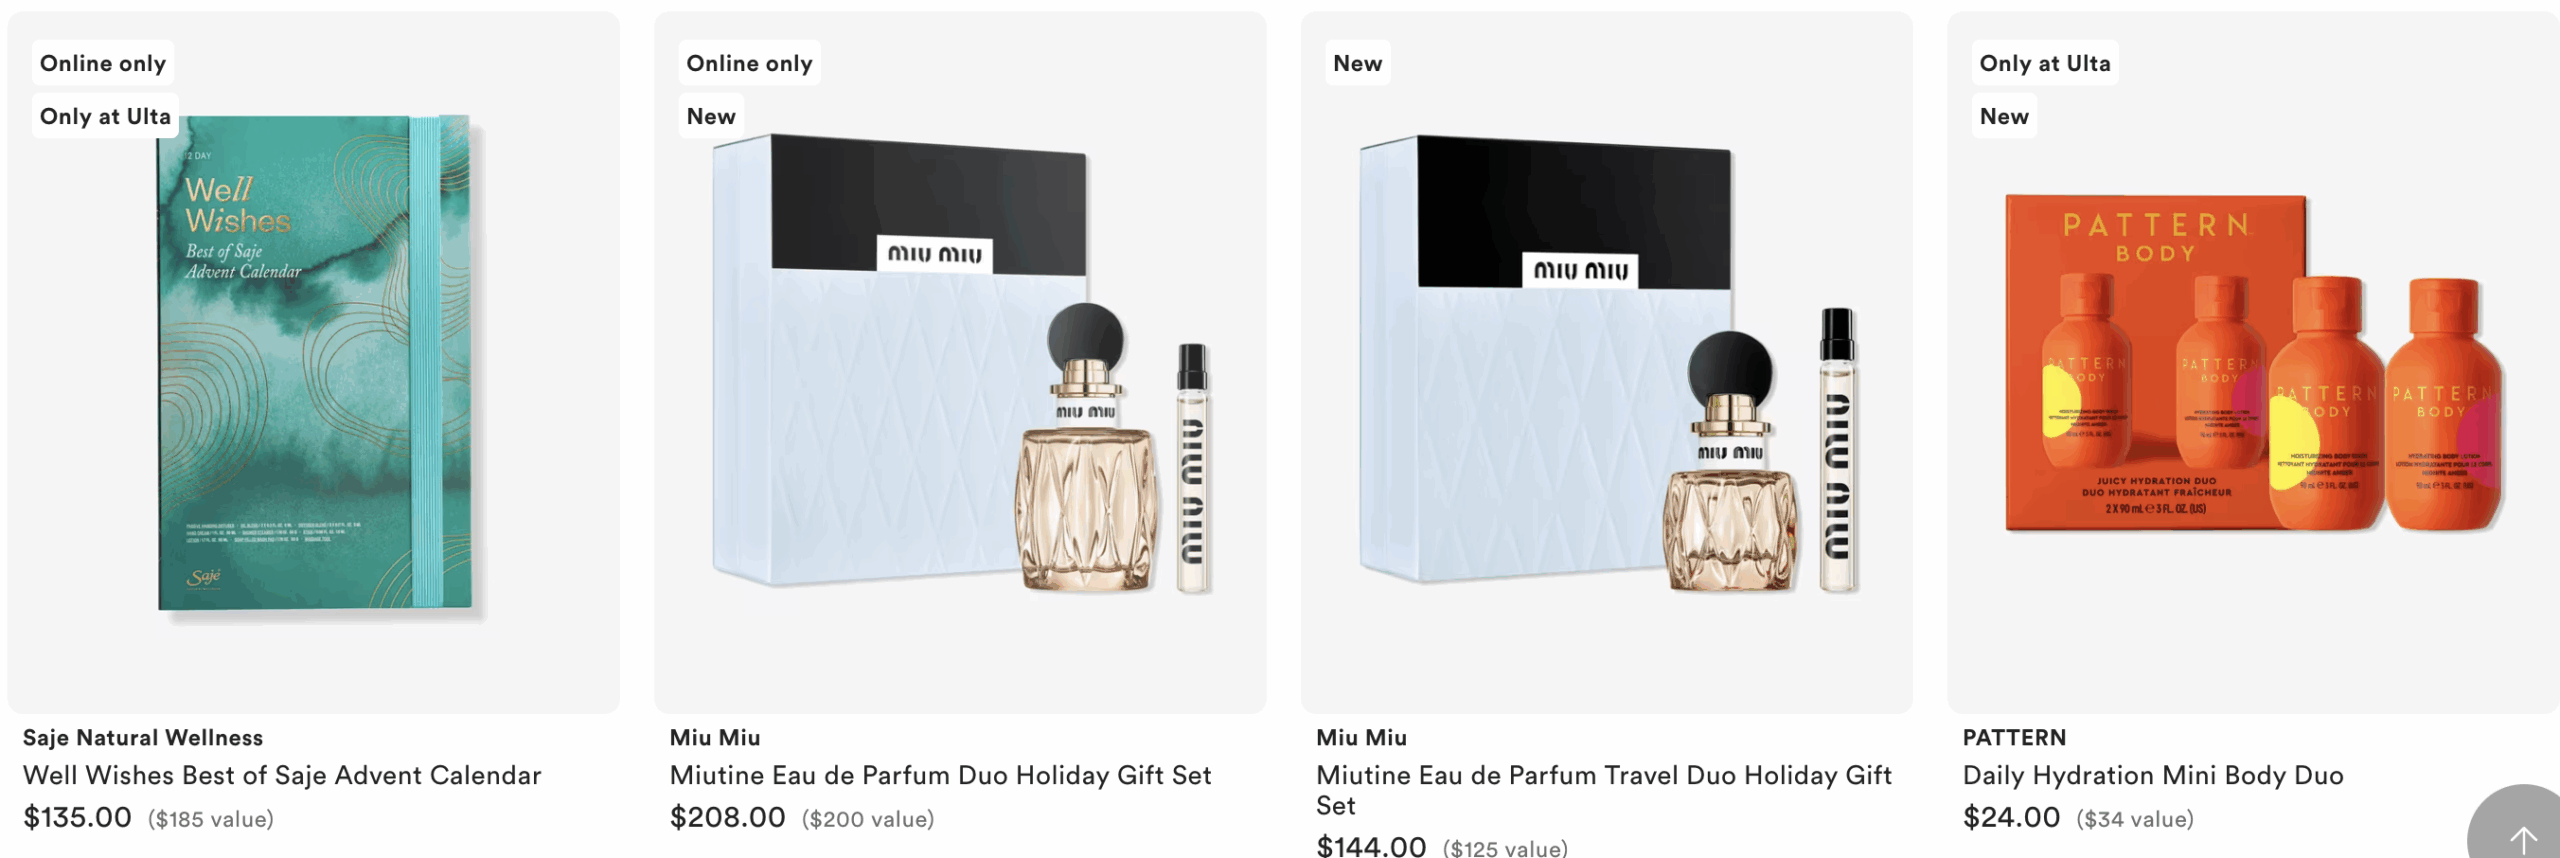The height and width of the screenshot is (858, 2560).
Task: Click the PATTERN brand name
Action: pyautogui.click(x=2014, y=737)
